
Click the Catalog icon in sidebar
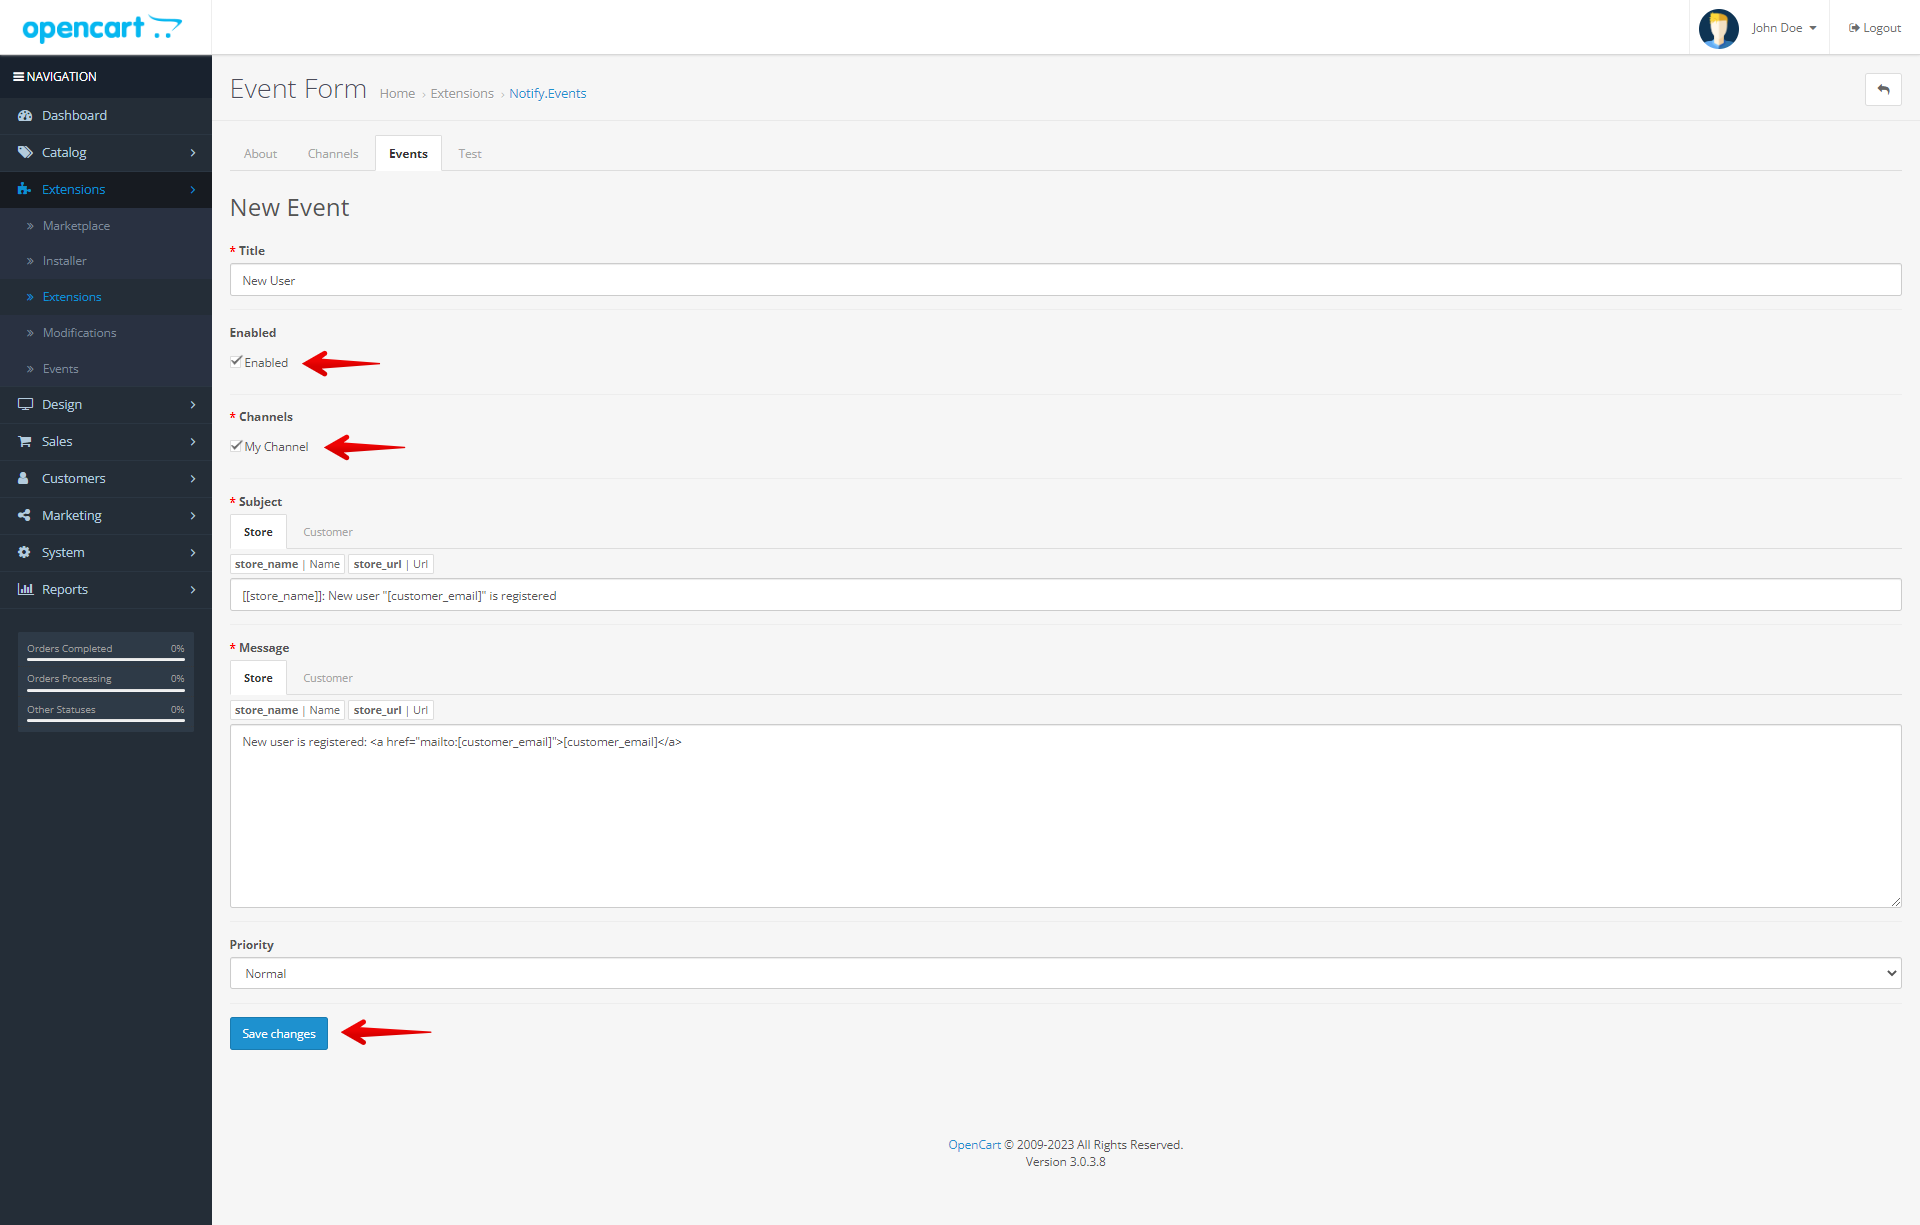coord(24,151)
